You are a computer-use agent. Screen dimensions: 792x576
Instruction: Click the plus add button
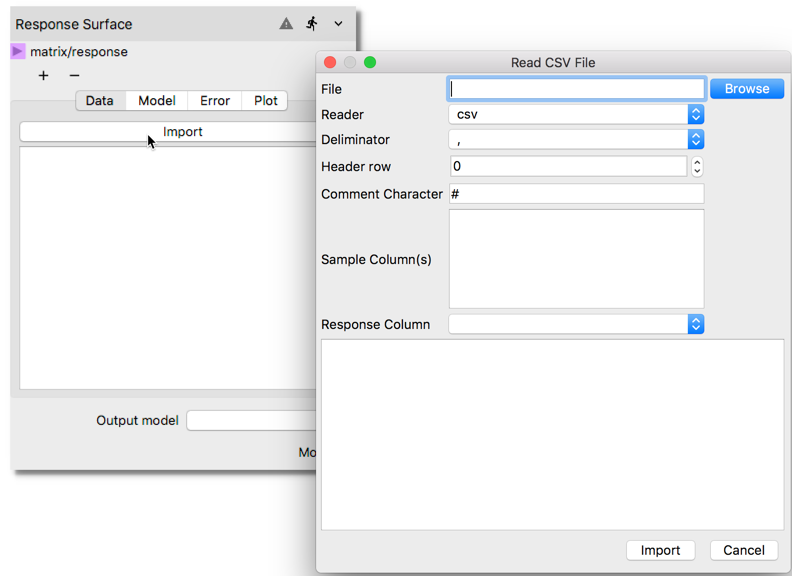click(x=43, y=76)
